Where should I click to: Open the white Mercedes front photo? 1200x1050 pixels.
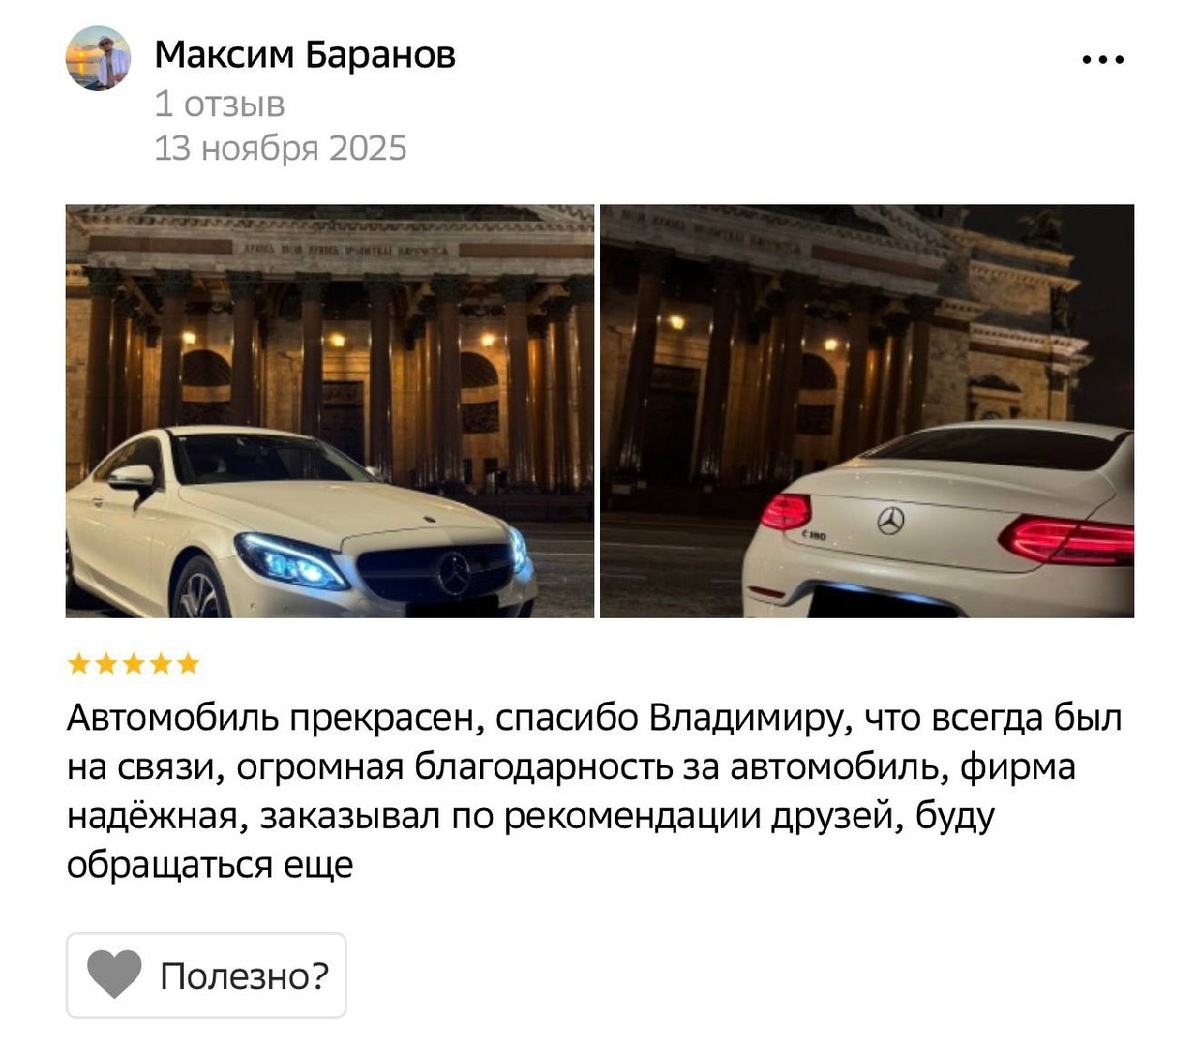(330, 411)
